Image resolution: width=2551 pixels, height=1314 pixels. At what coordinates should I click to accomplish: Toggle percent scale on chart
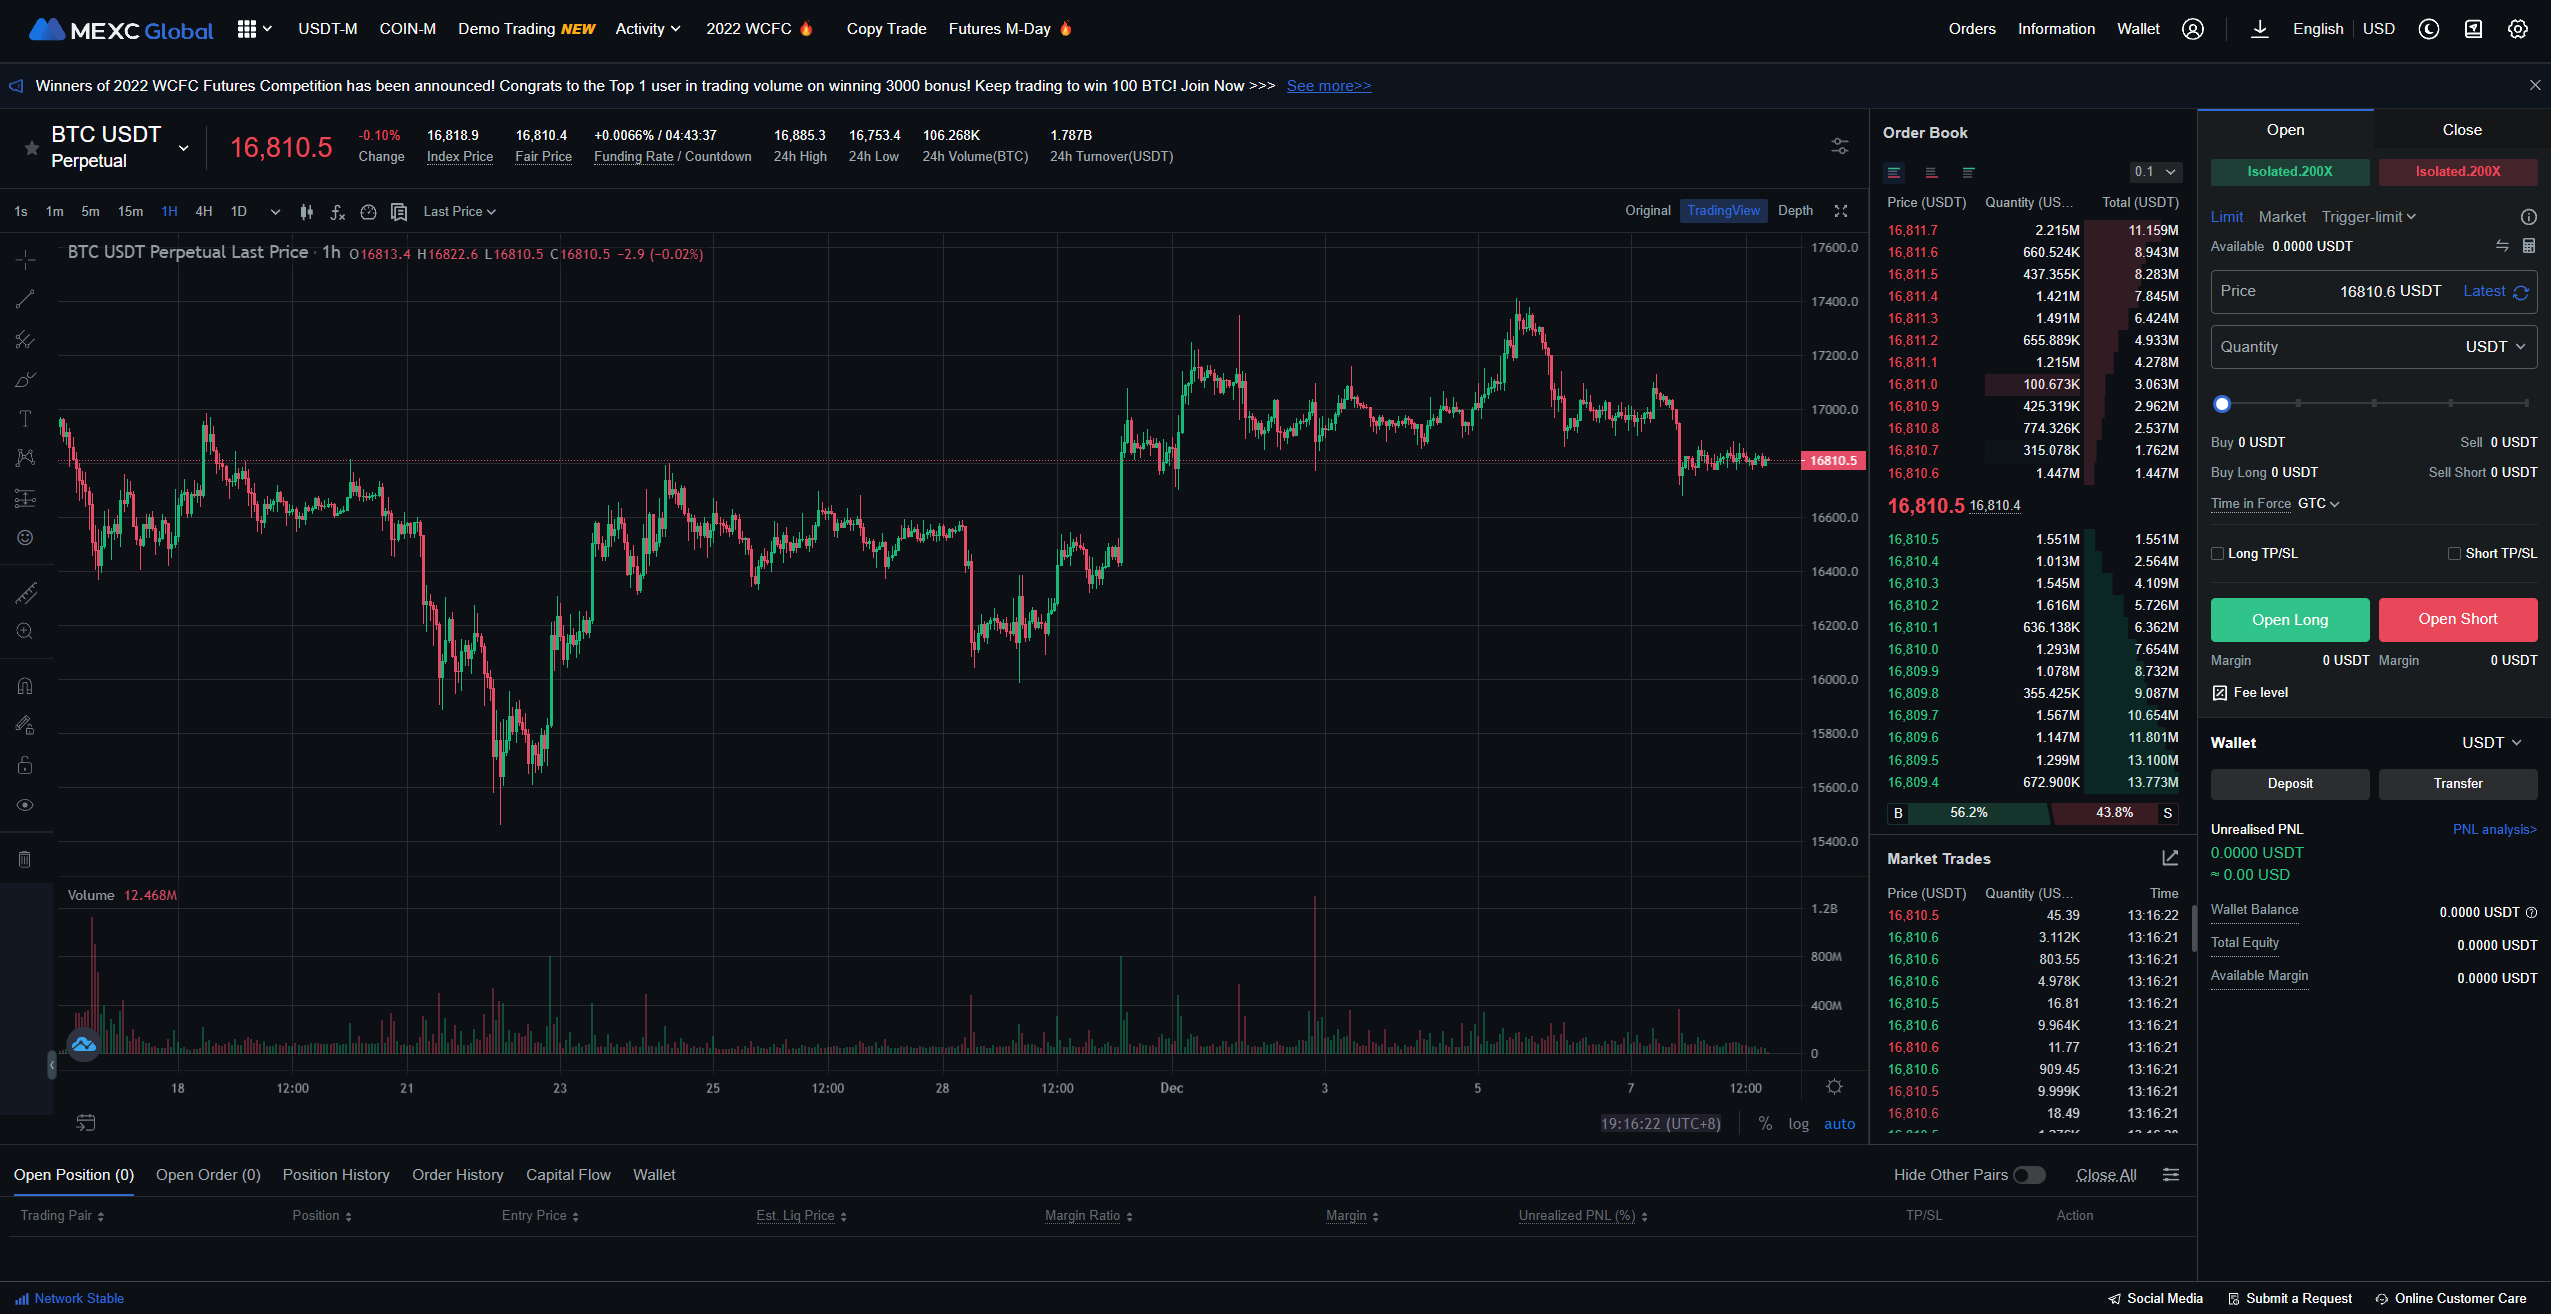pos(1766,1124)
